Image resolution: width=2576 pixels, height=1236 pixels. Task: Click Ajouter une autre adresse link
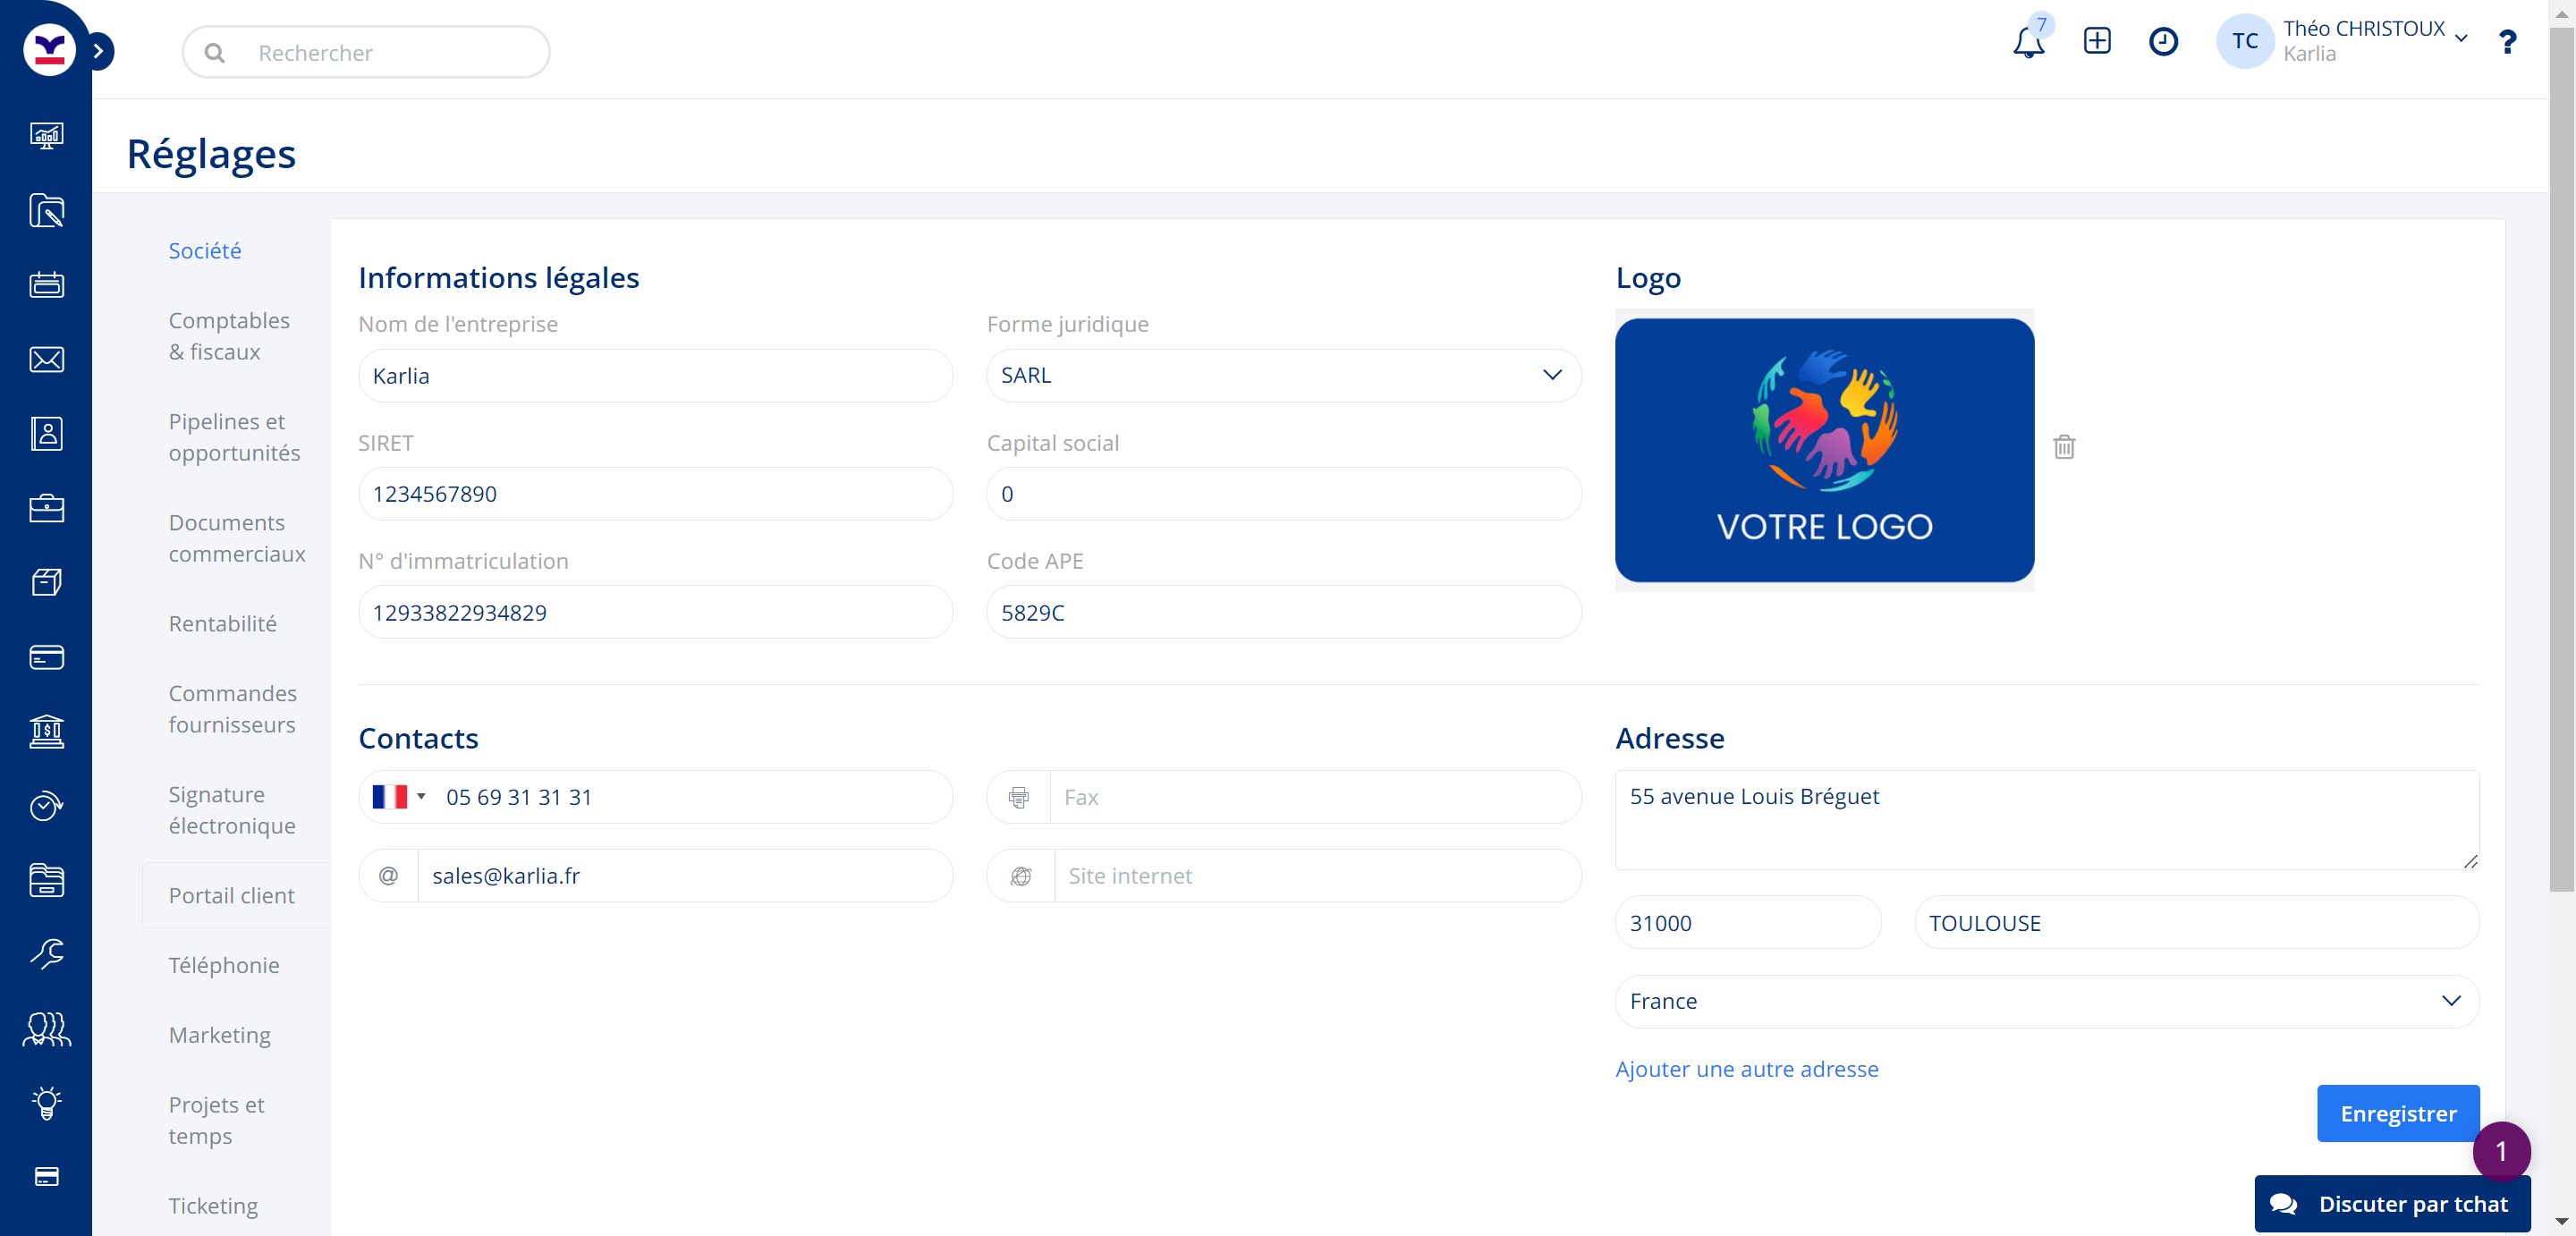(x=1746, y=1069)
